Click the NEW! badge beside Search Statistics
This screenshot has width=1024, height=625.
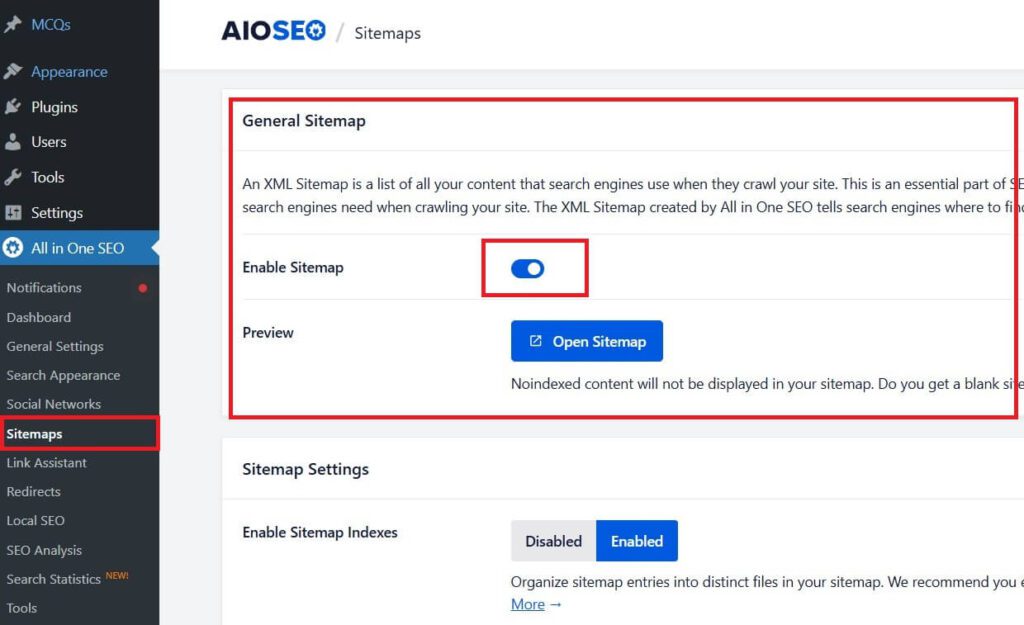tap(117, 575)
